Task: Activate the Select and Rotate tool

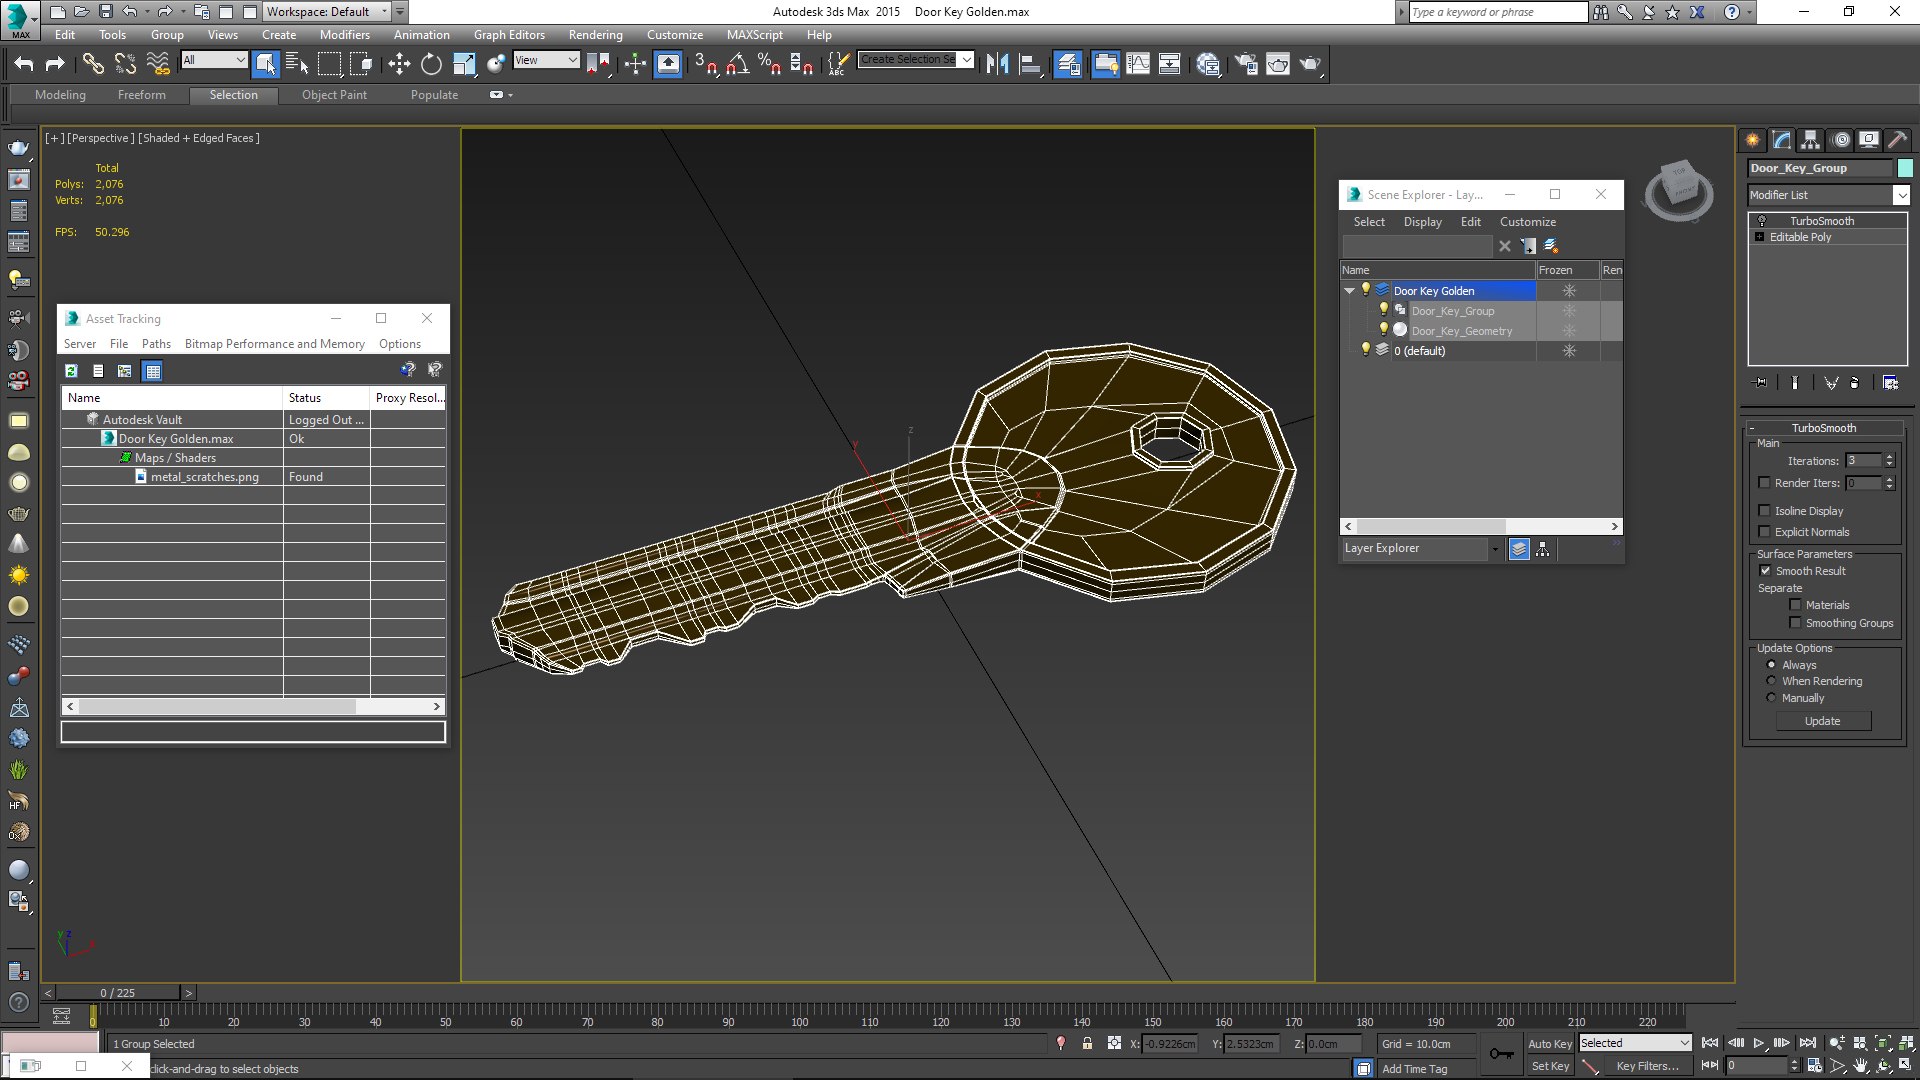Action: pyautogui.click(x=431, y=64)
